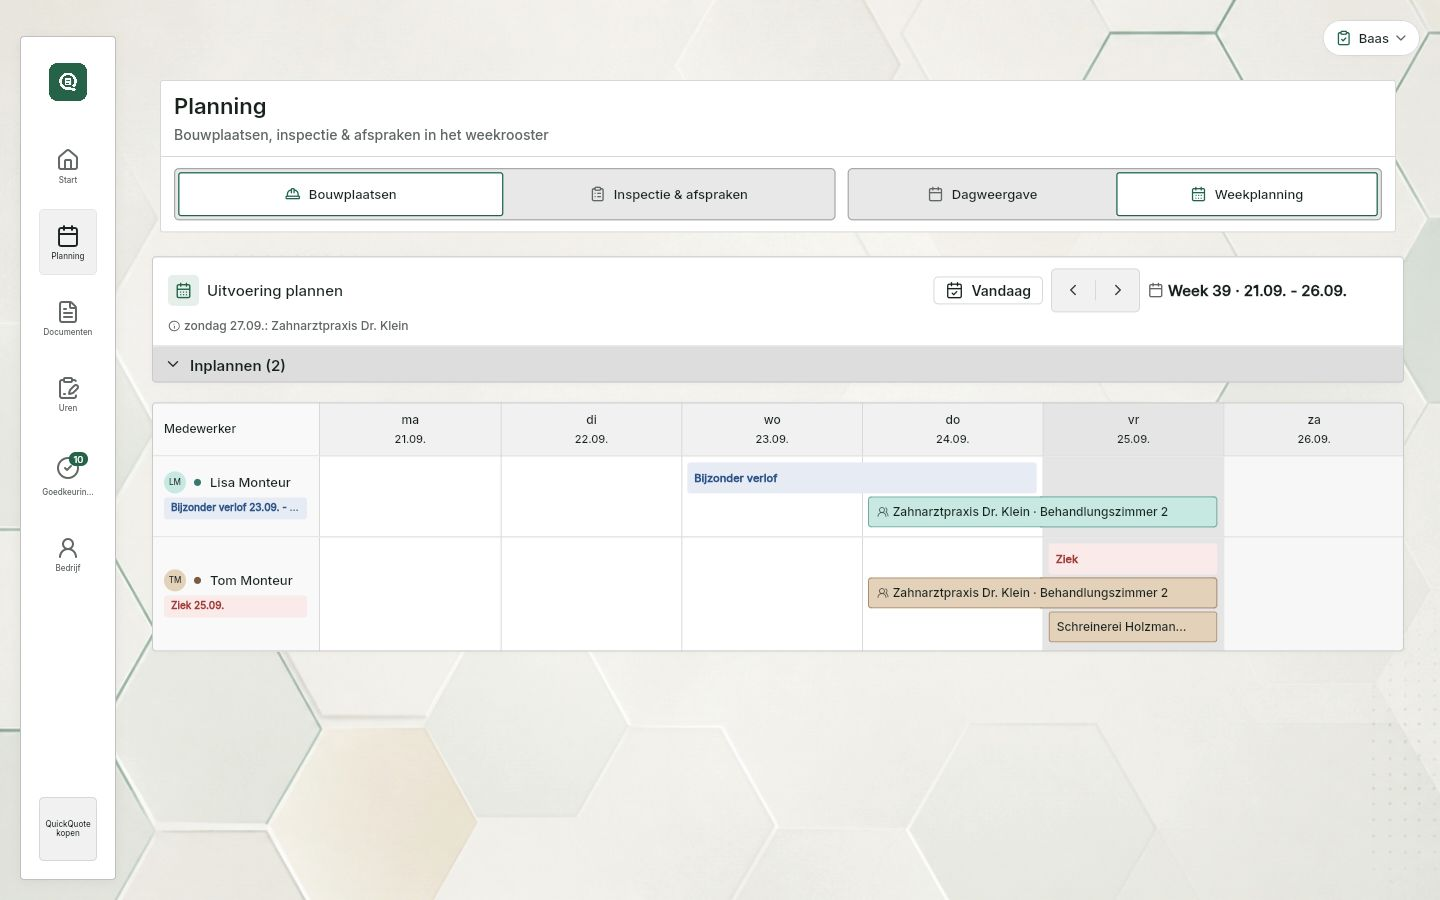
Task: Select the Dagweergave view
Action: (x=982, y=194)
